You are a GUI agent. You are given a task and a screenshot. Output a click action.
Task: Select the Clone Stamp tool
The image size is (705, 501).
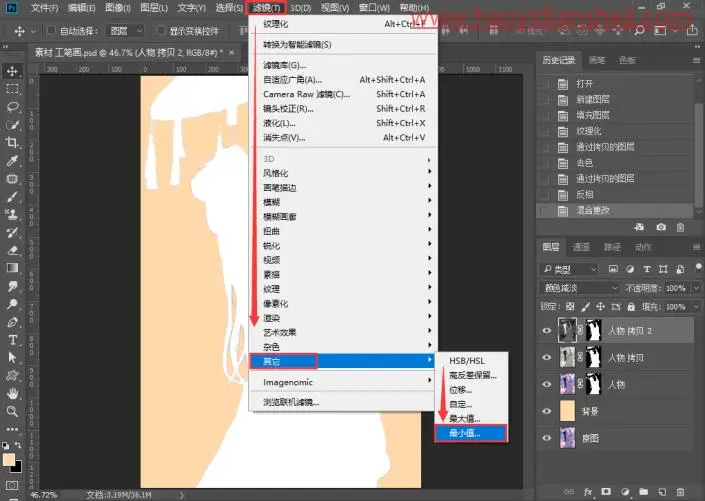(12, 215)
